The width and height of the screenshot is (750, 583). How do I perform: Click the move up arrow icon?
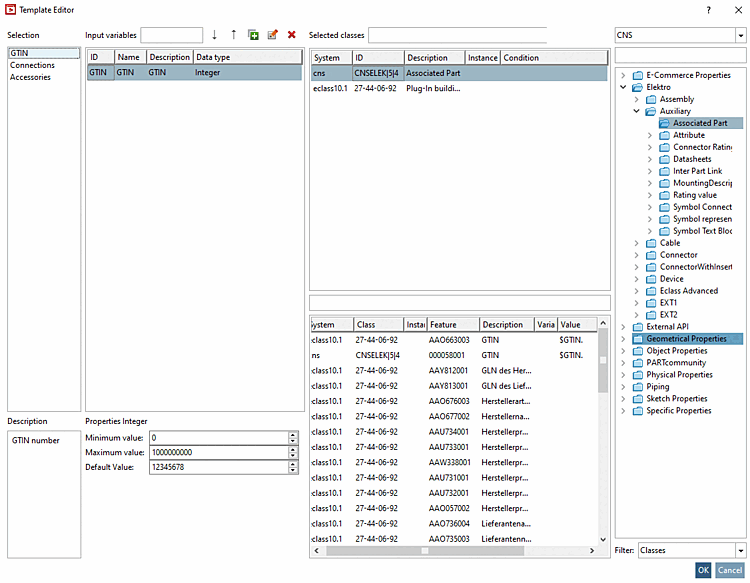pos(233,35)
